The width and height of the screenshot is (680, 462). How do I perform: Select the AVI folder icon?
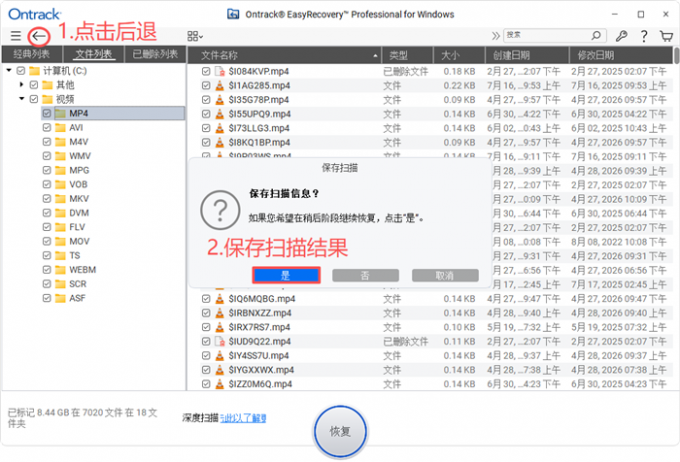click(60, 128)
